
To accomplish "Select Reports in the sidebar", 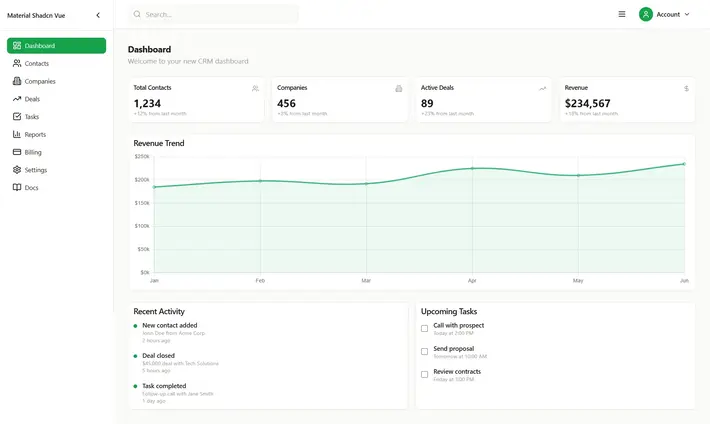I will point(56,134).
